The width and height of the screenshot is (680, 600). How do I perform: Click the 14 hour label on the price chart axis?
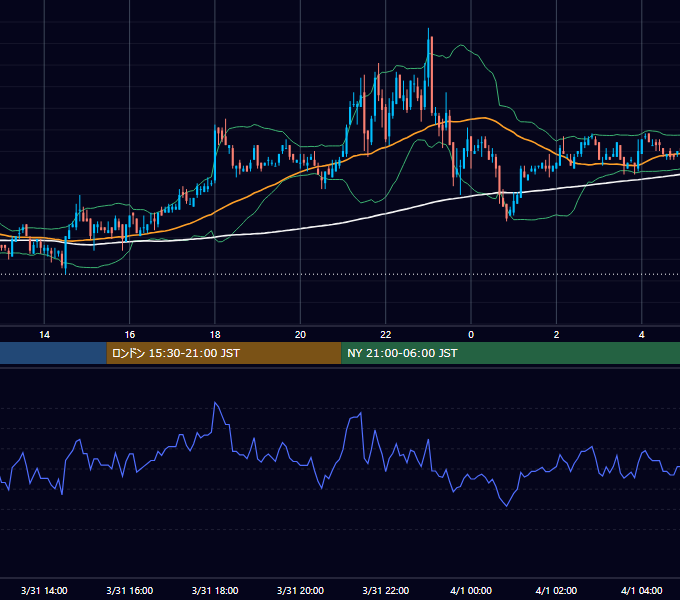pos(44,335)
